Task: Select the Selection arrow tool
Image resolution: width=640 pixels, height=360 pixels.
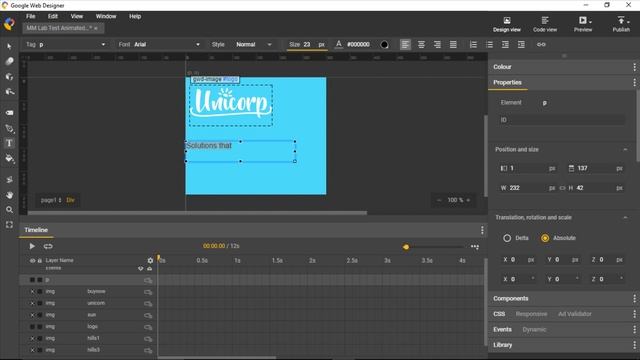Action: [9, 46]
